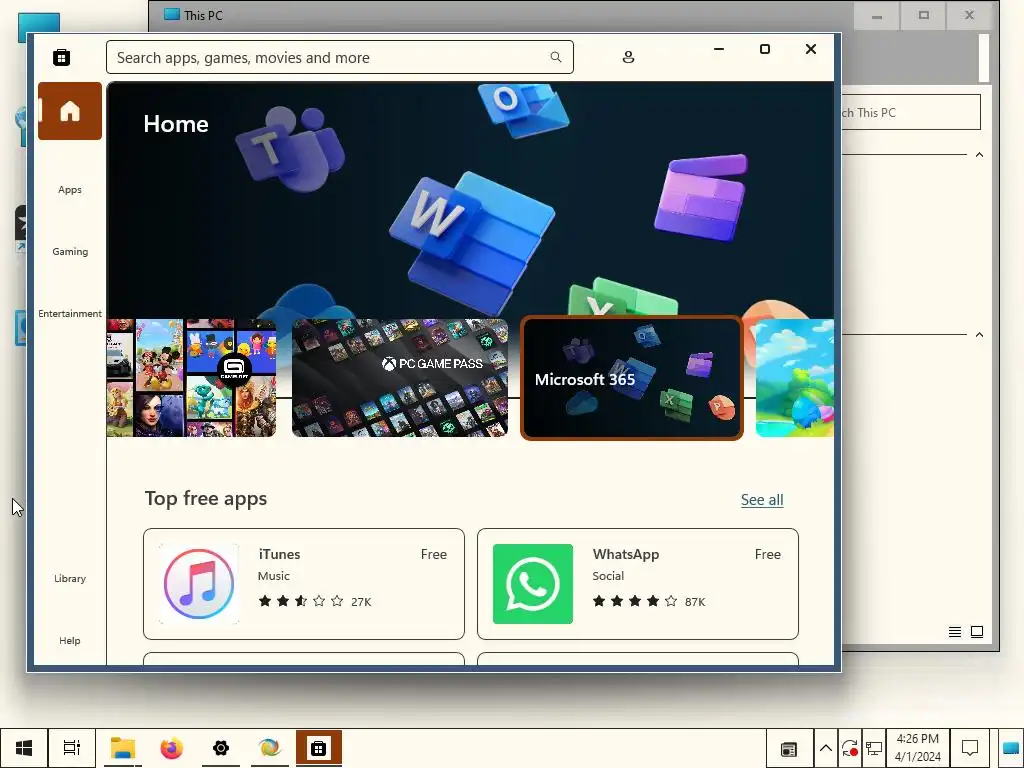Image resolution: width=1024 pixels, height=768 pixels.
Task: Click the blue desktop tray icon
Action: [1012, 748]
